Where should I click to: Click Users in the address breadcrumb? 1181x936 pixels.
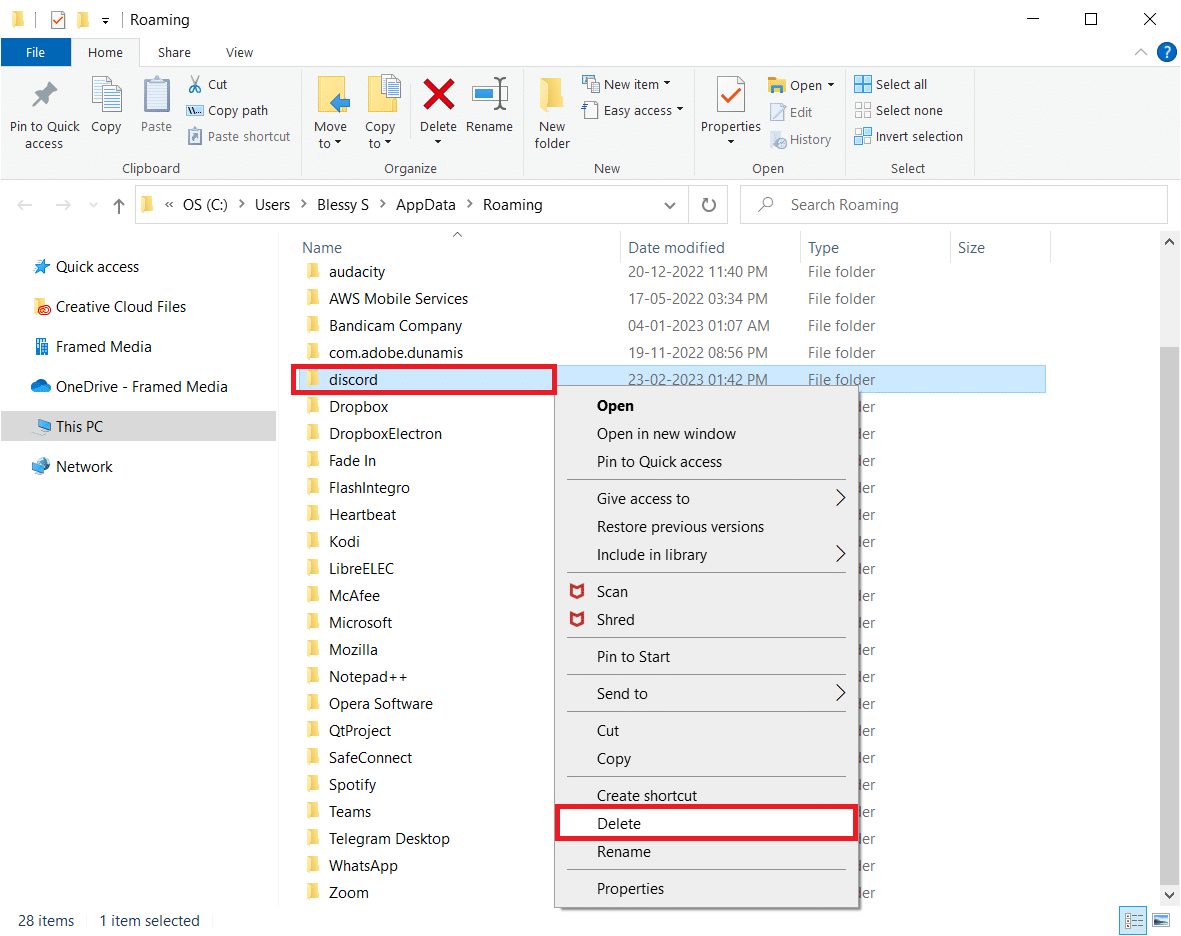coord(272,205)
